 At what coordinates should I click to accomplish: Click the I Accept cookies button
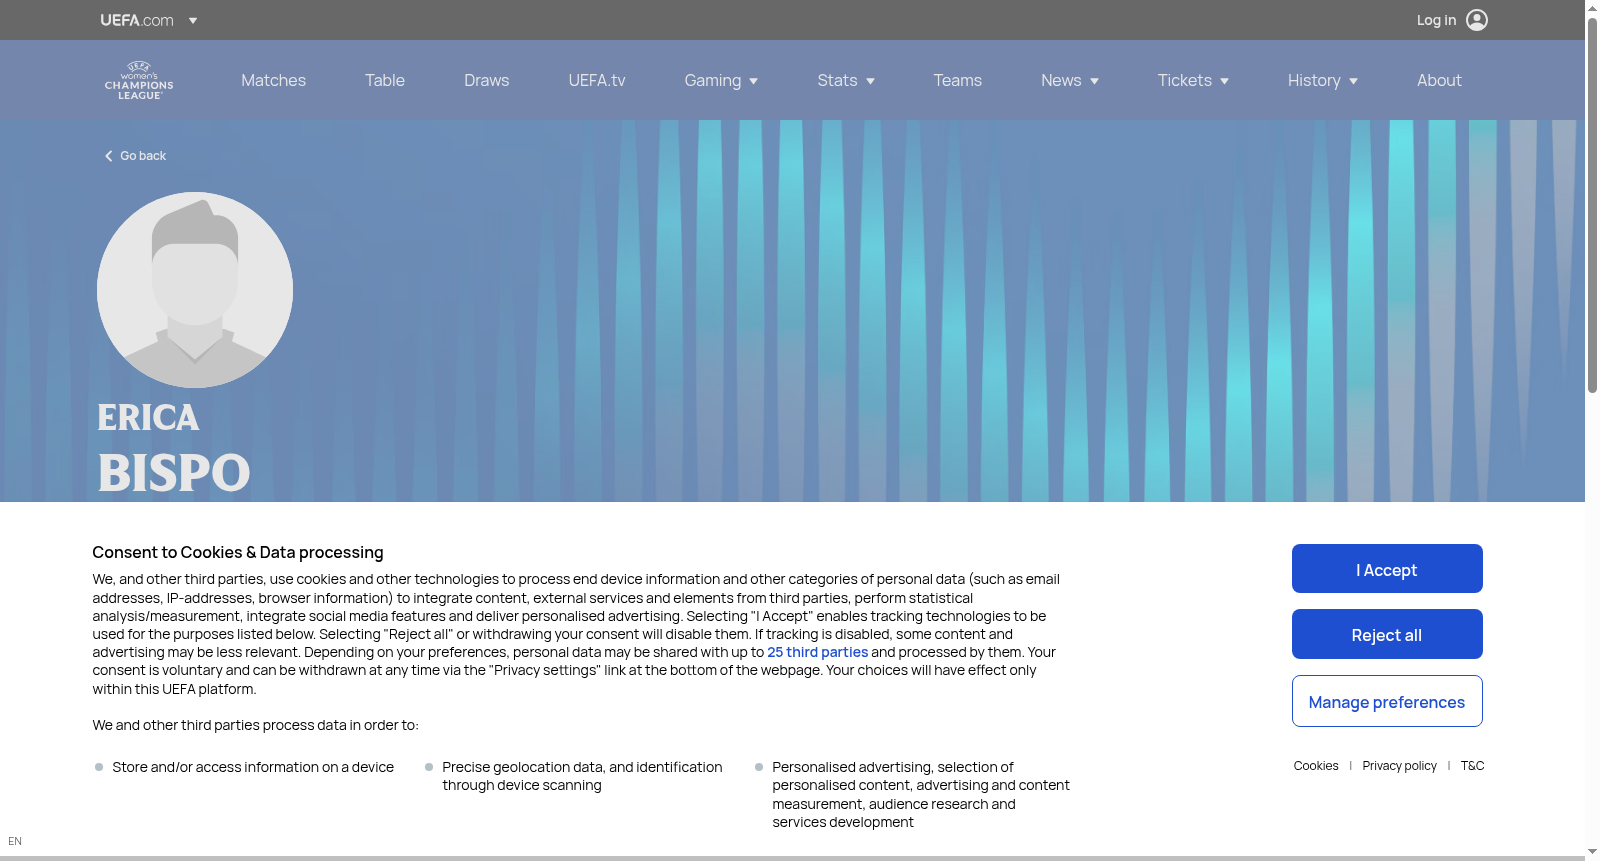pyautogui.click(x=1387, y=569)
